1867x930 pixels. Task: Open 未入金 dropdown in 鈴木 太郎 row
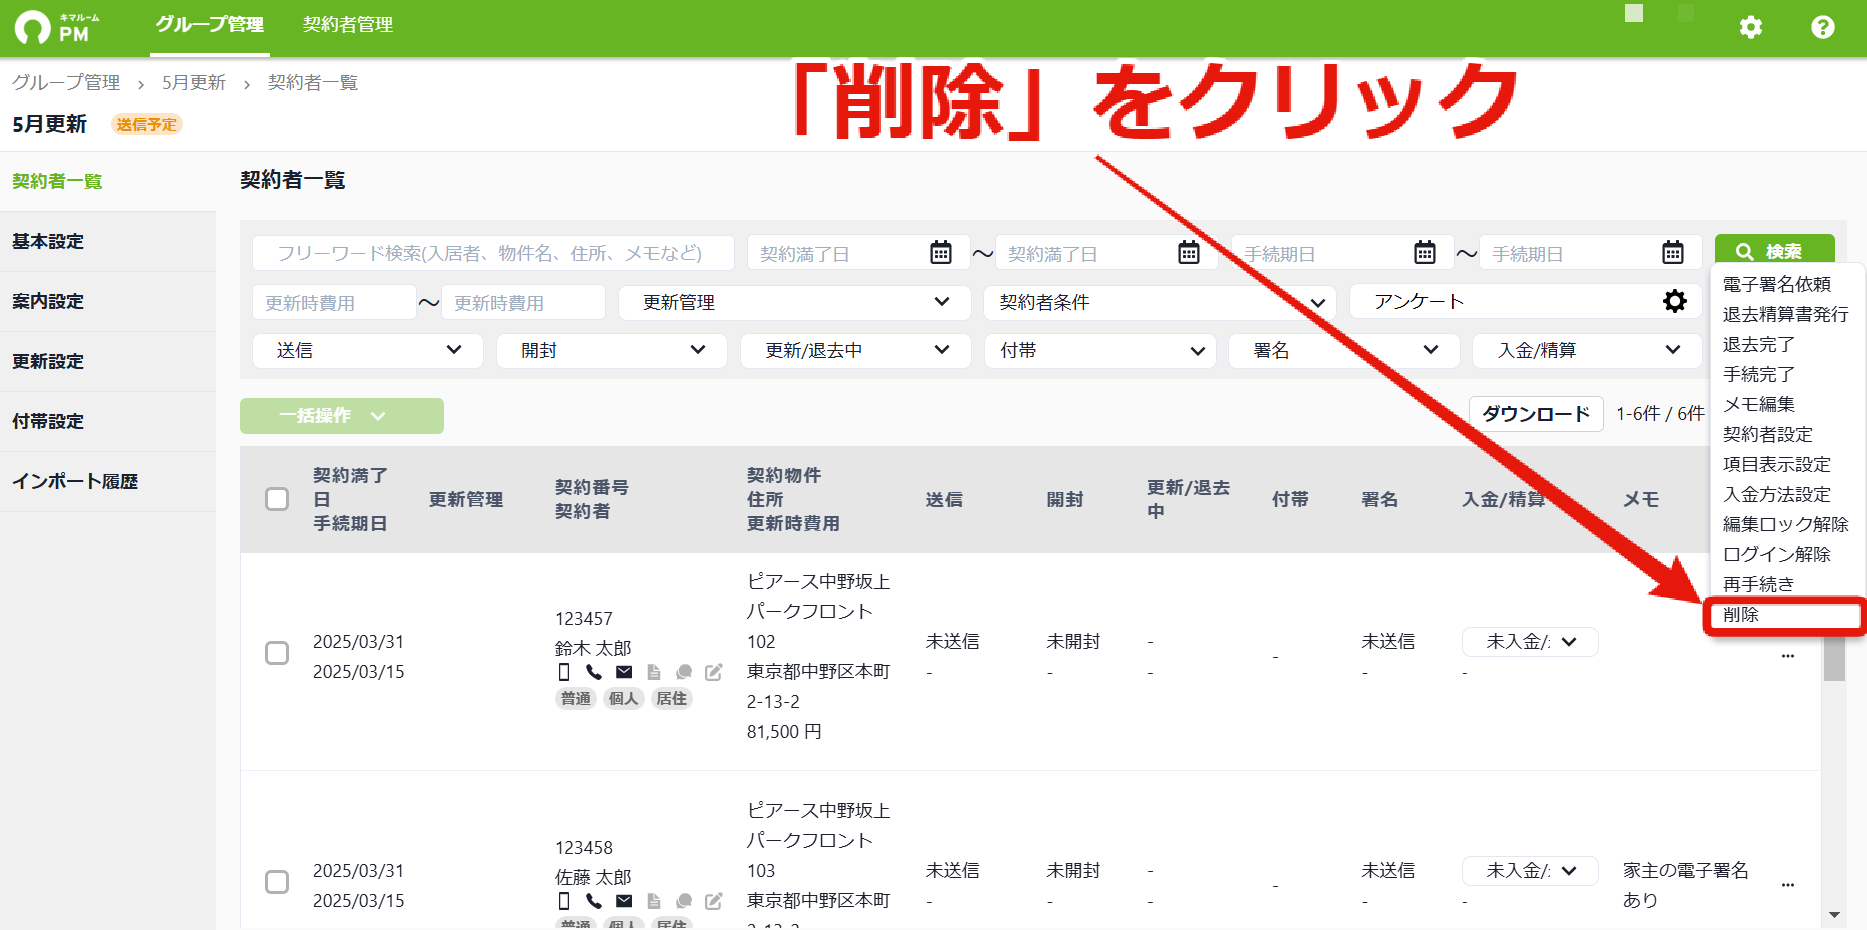(x=1530, y=642)
